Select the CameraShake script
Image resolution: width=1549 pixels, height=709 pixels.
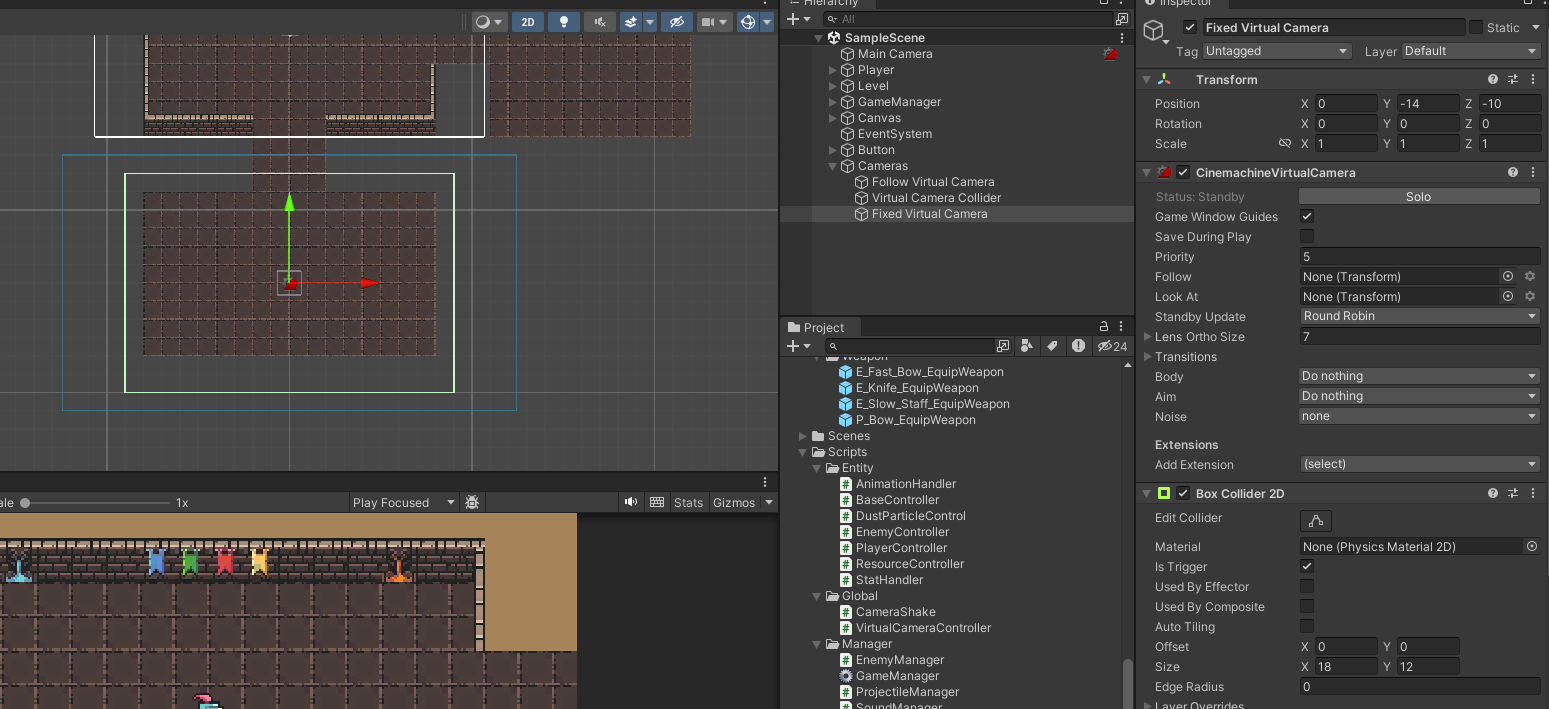(895, 612)
